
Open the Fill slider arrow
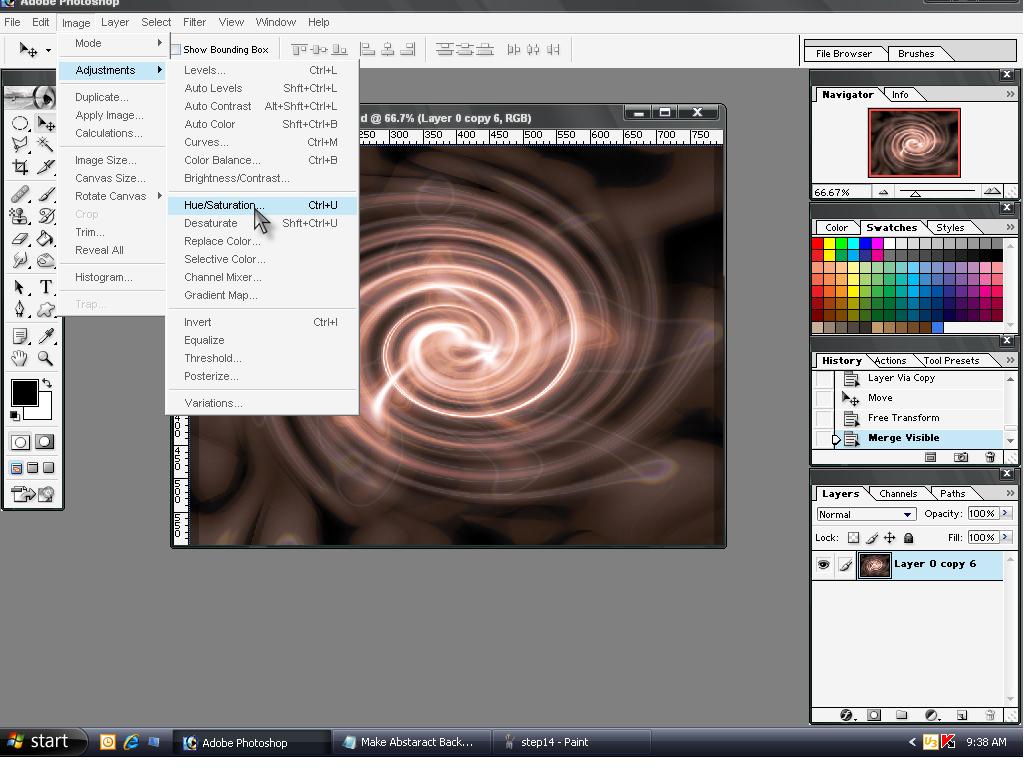click(x=1006, y=537)
